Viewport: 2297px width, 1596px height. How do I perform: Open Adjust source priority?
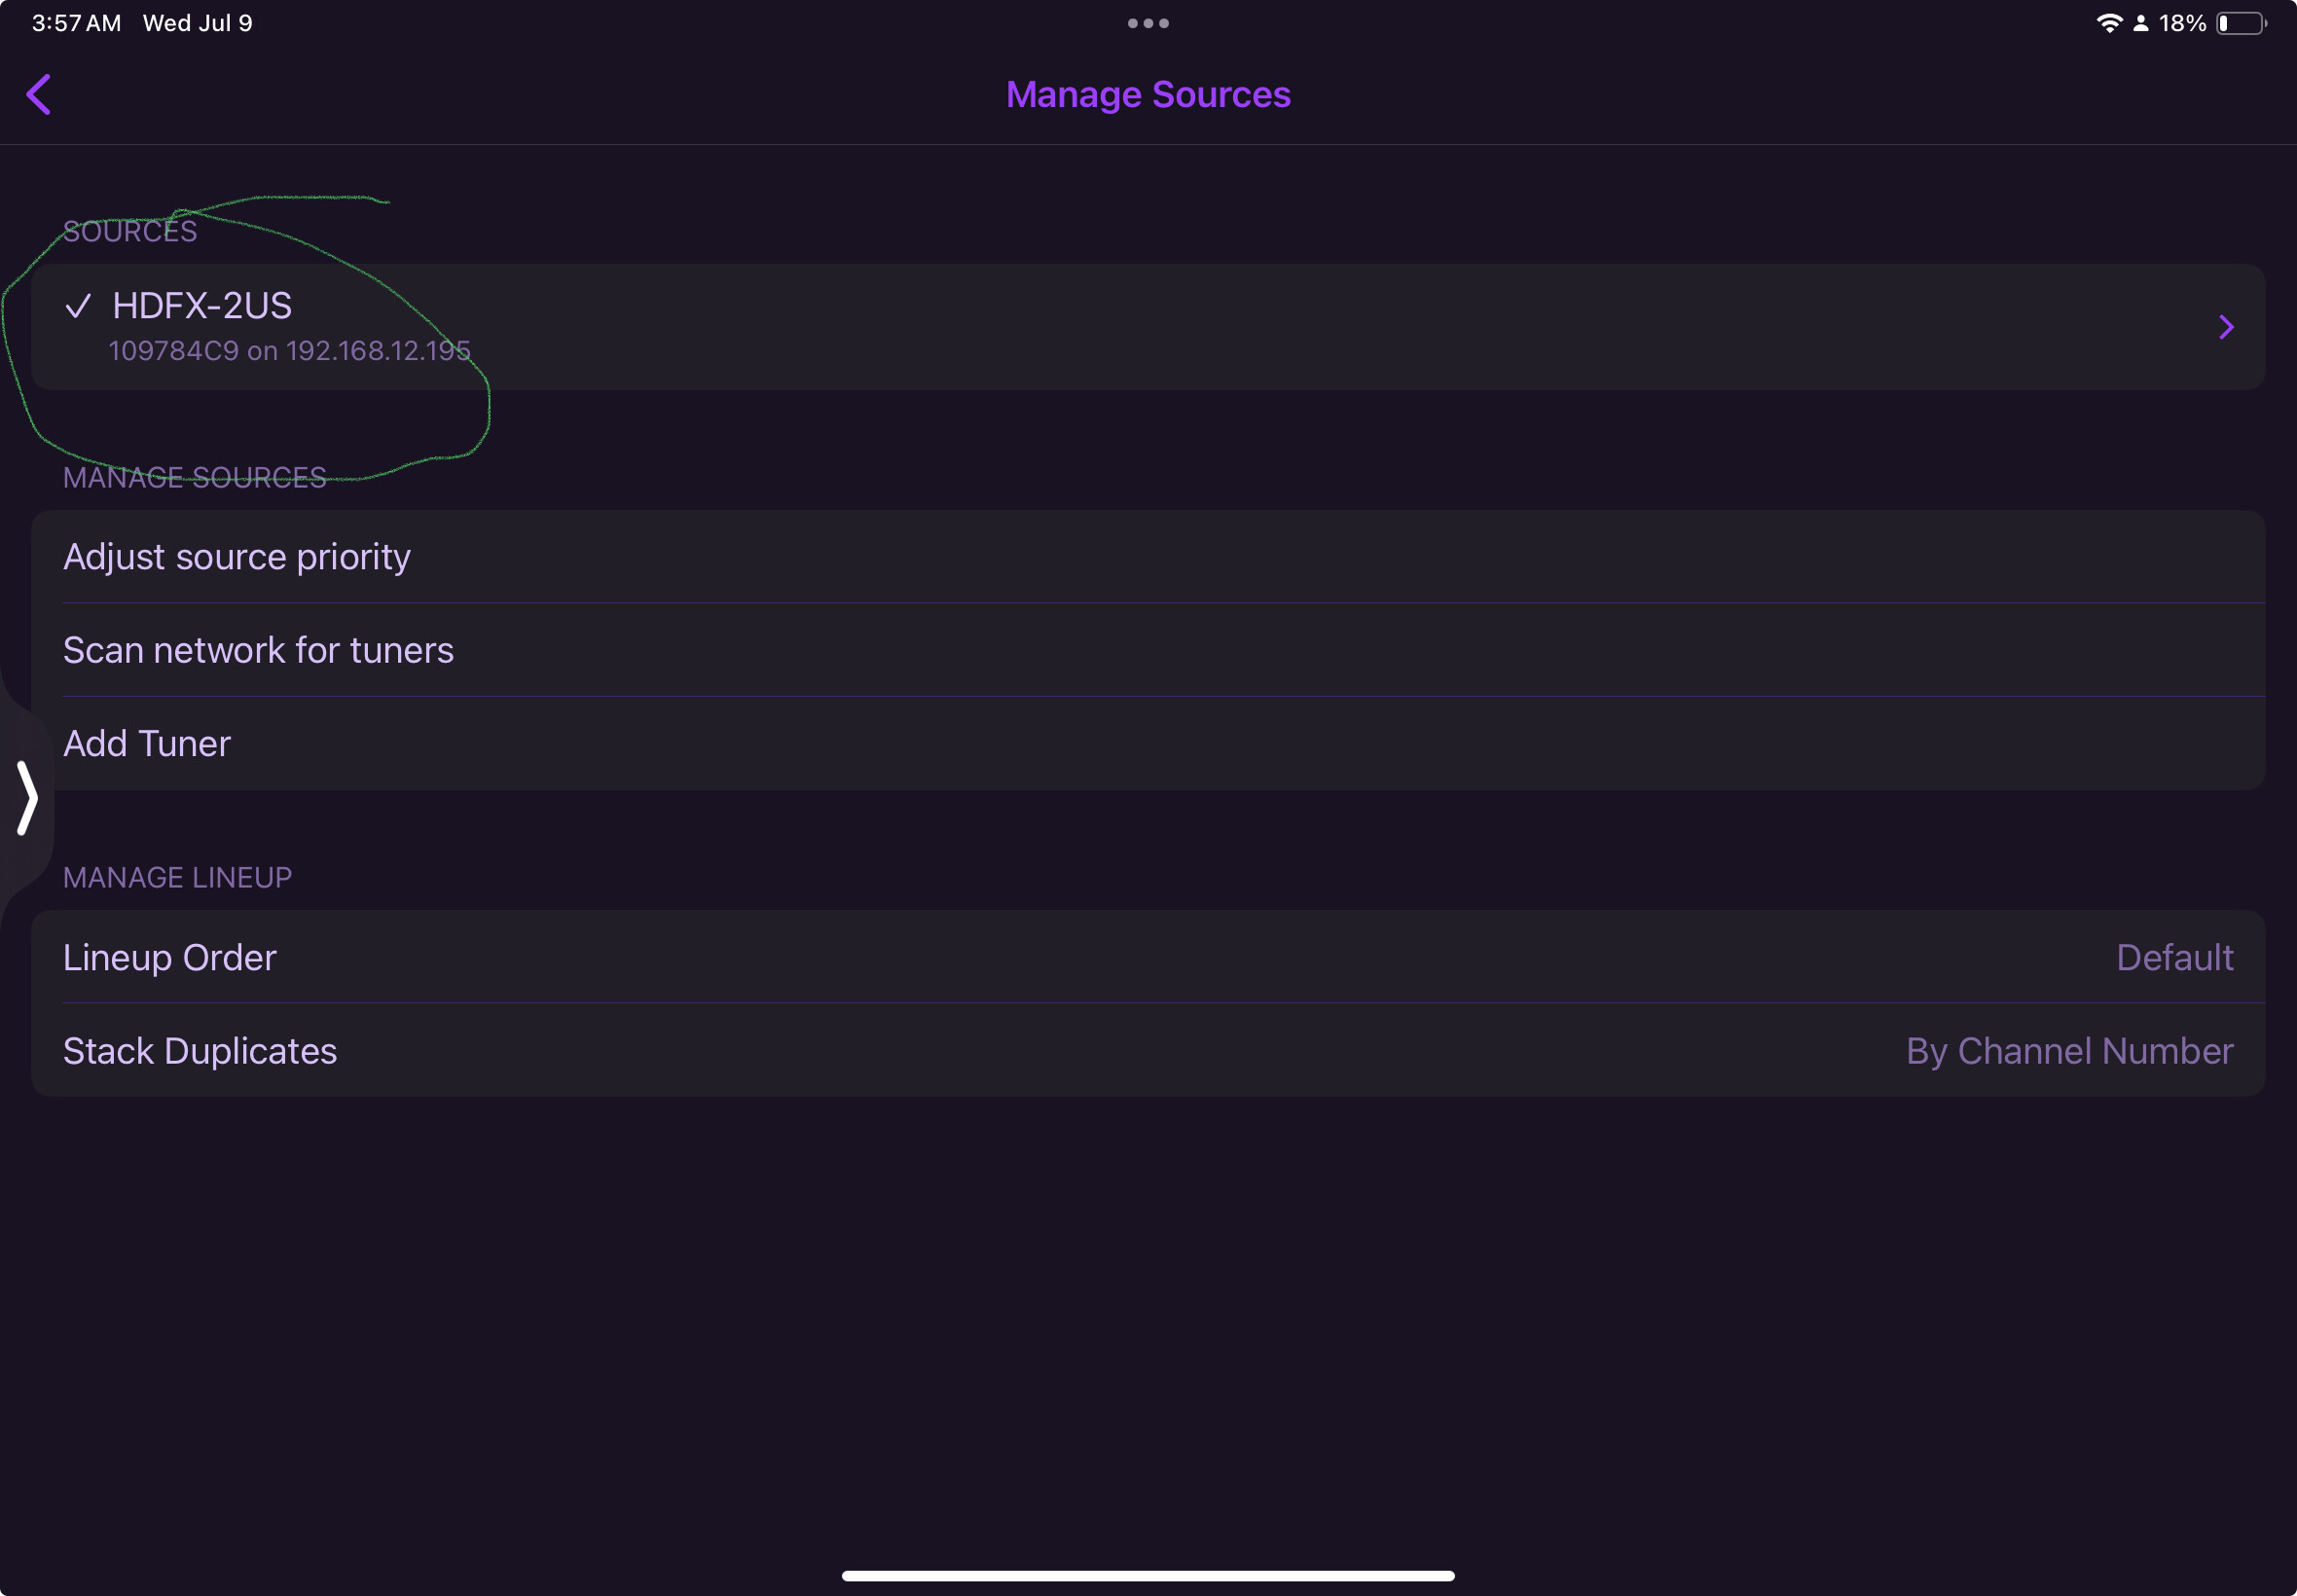tap(237, 557)
